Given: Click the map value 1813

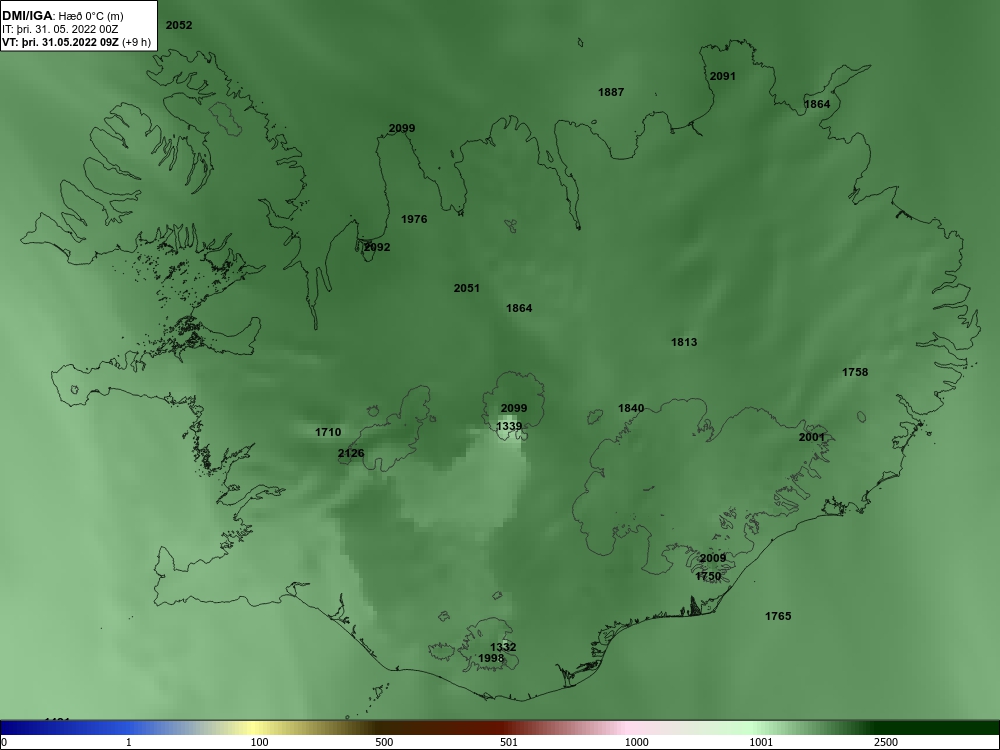Looking at the screenshot, I should (x=684, y=342).
